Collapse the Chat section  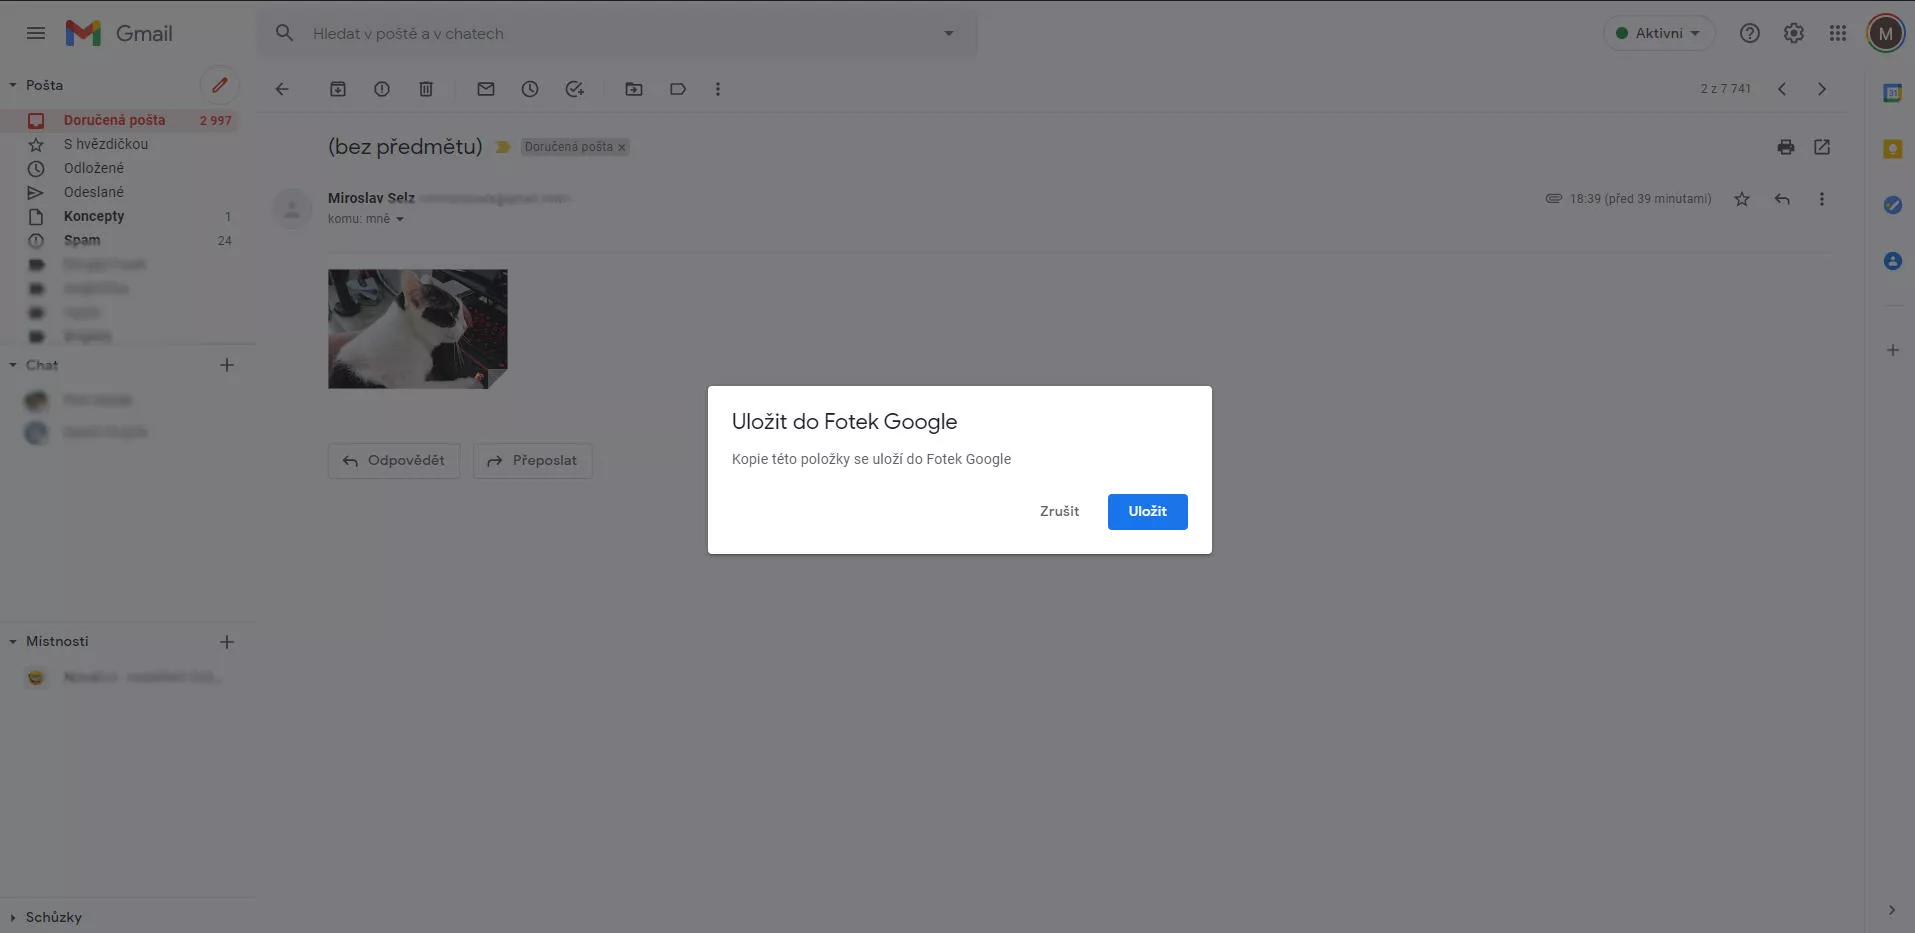13,365
